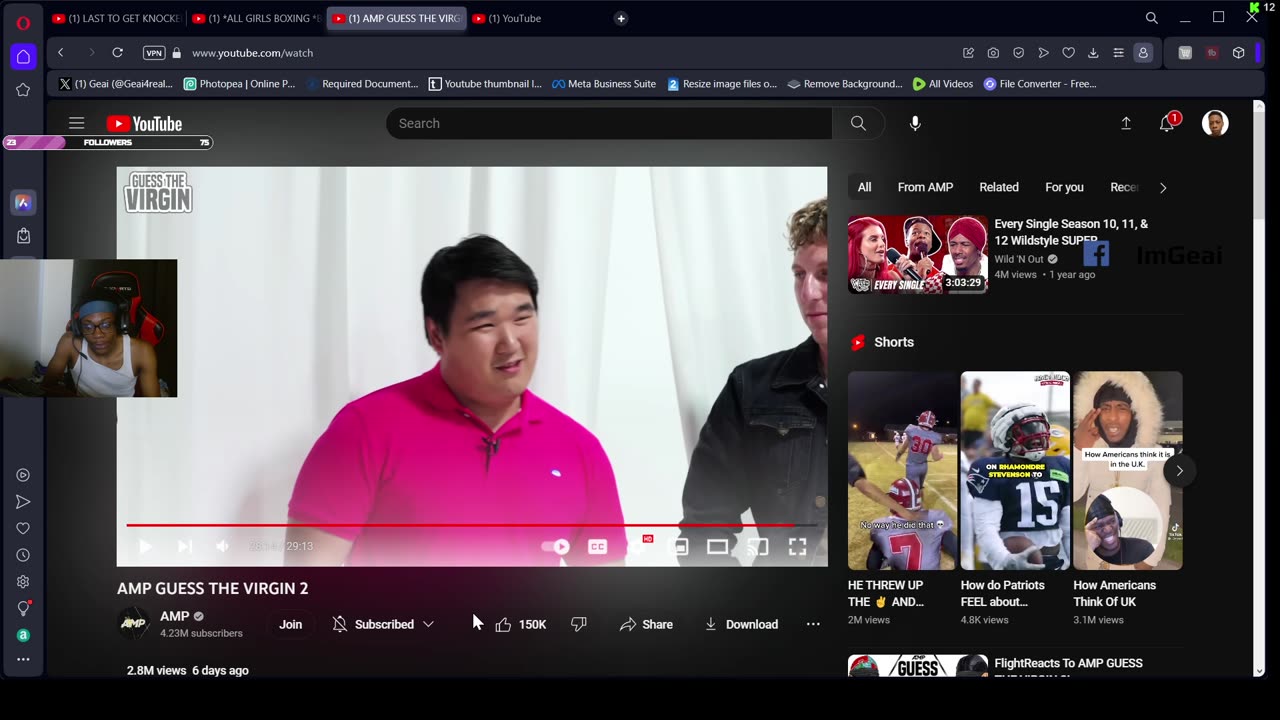Expand the Subscribed notification dropdown
The width and height of the screenshot is (1280, 720).
point(428,624)
